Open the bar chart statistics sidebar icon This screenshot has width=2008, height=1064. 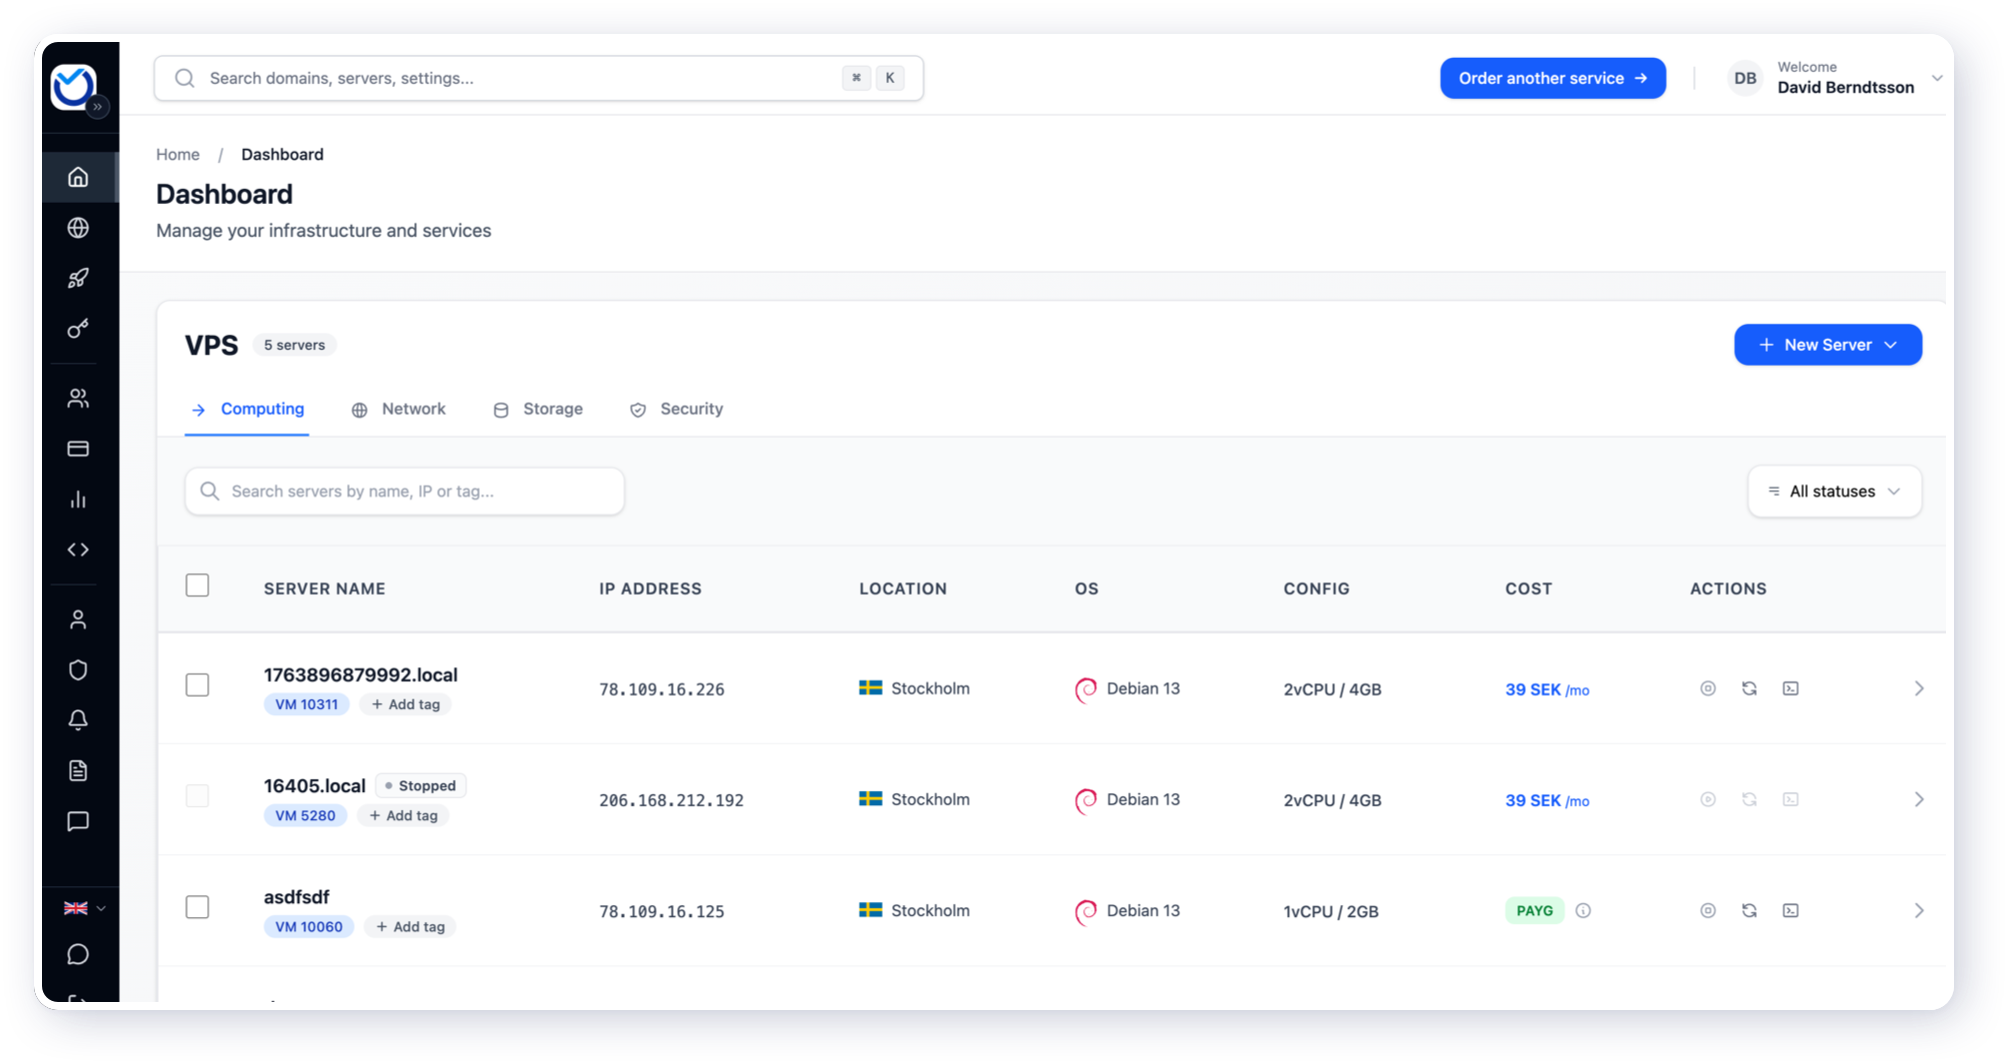[x=78, y=499]
